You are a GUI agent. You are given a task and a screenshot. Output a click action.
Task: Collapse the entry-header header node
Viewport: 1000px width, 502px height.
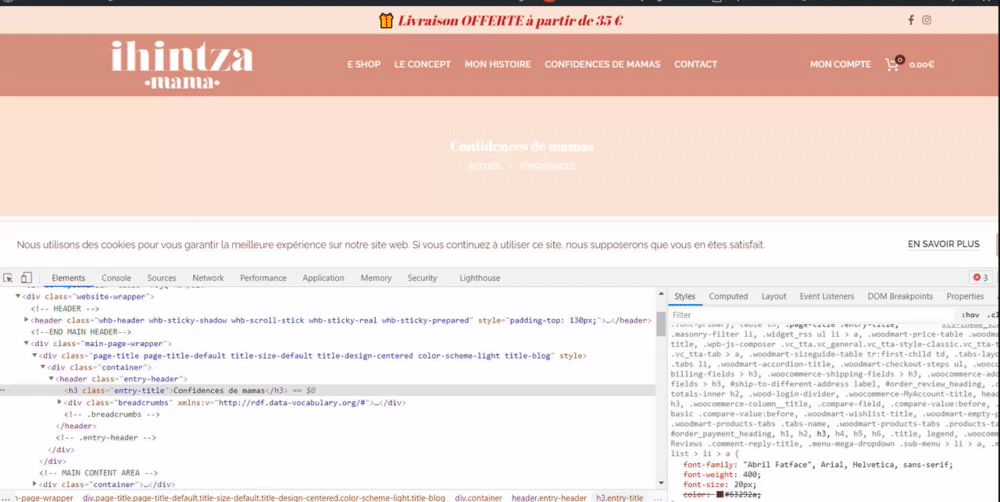[51, 379]
